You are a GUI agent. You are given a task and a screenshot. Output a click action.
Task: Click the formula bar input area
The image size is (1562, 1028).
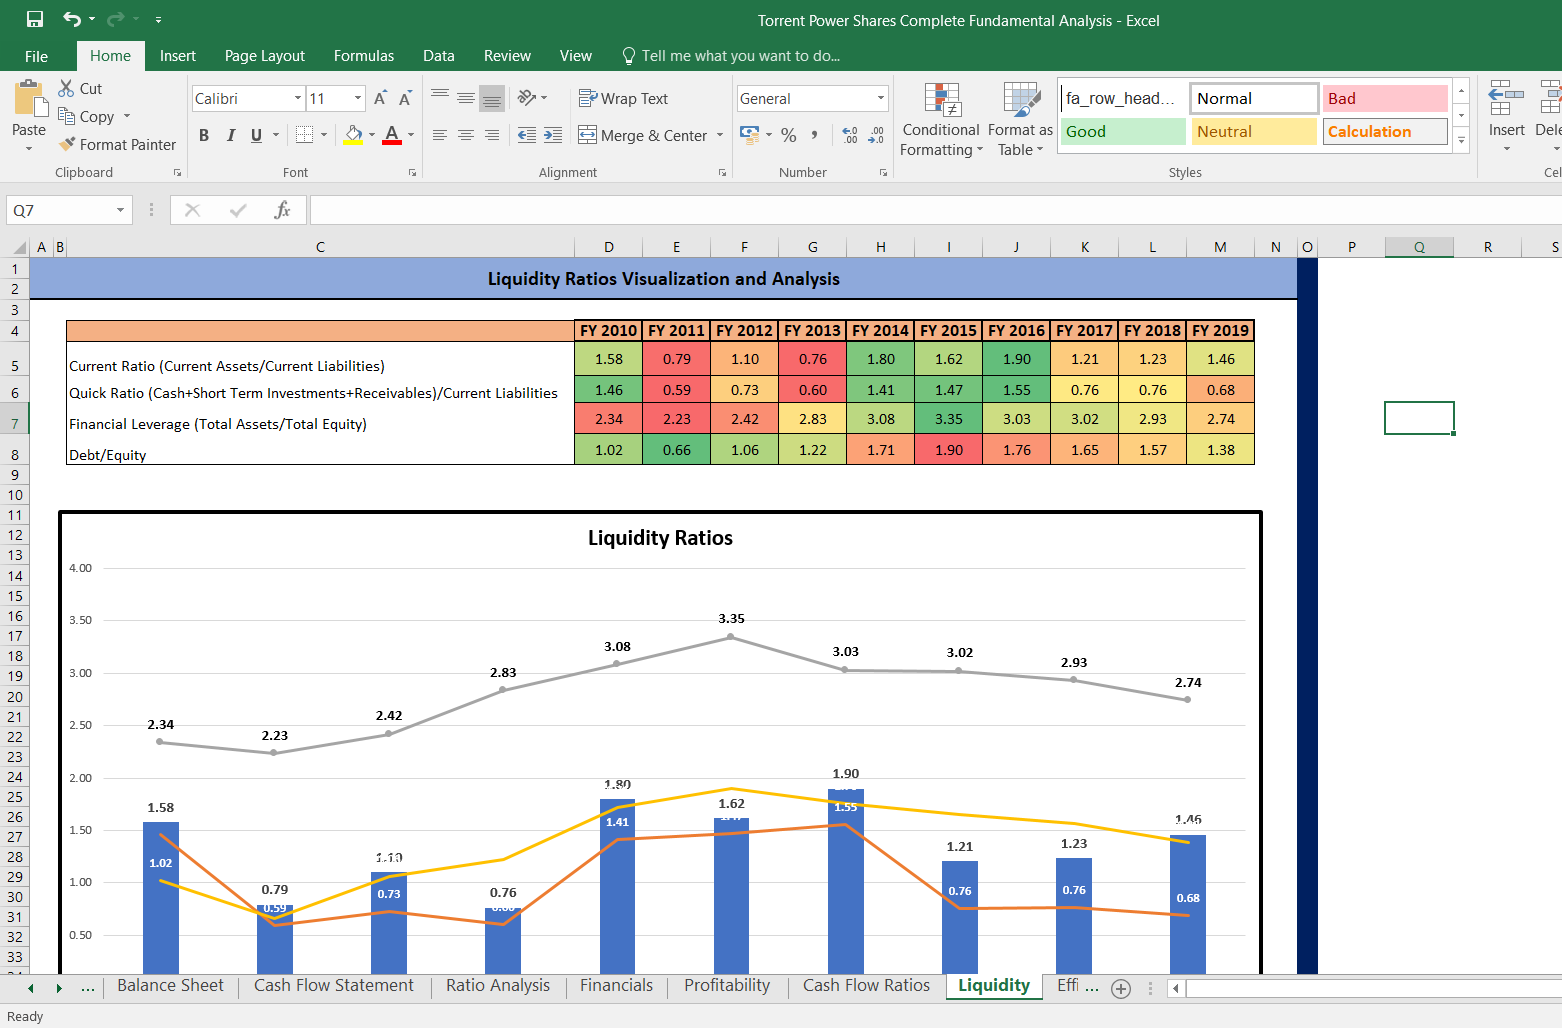pyautogui.click(x=935, y=210)
